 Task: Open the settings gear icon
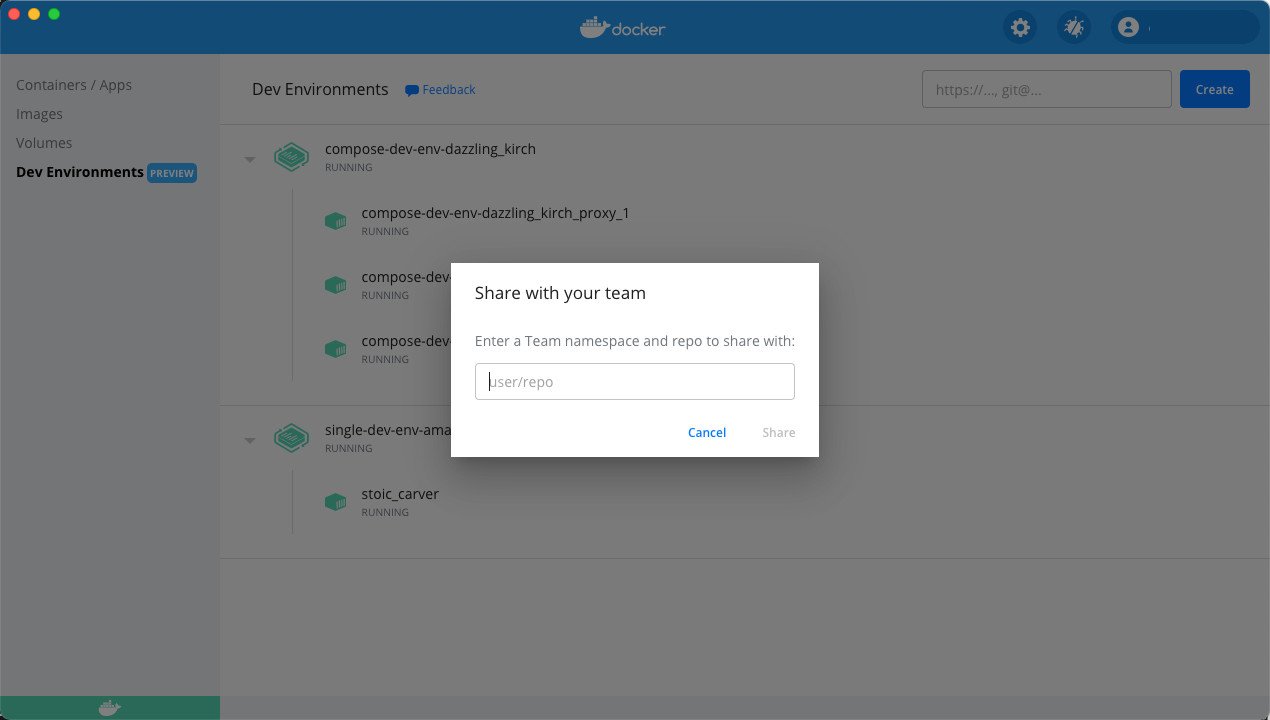1020,27
